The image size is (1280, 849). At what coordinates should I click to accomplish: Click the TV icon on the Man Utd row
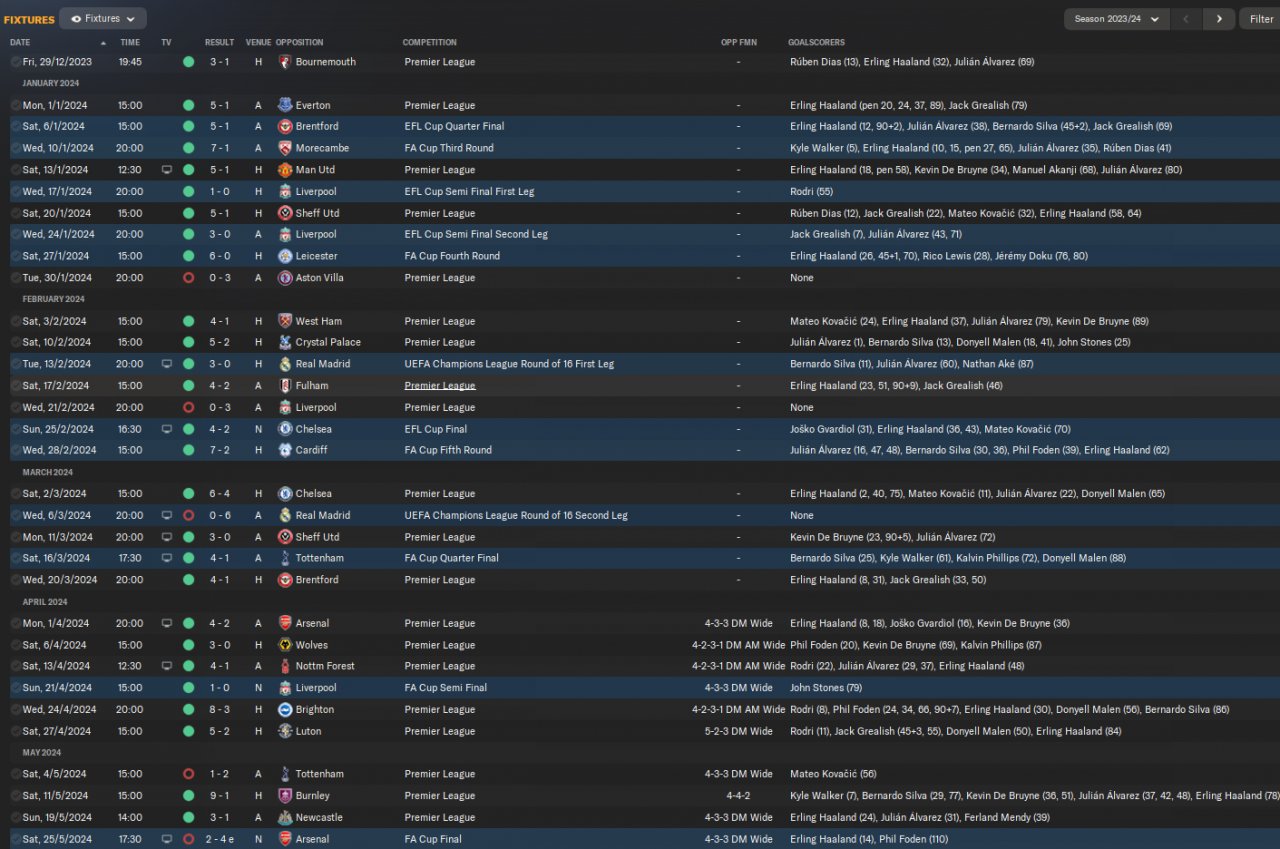(166, 170)
